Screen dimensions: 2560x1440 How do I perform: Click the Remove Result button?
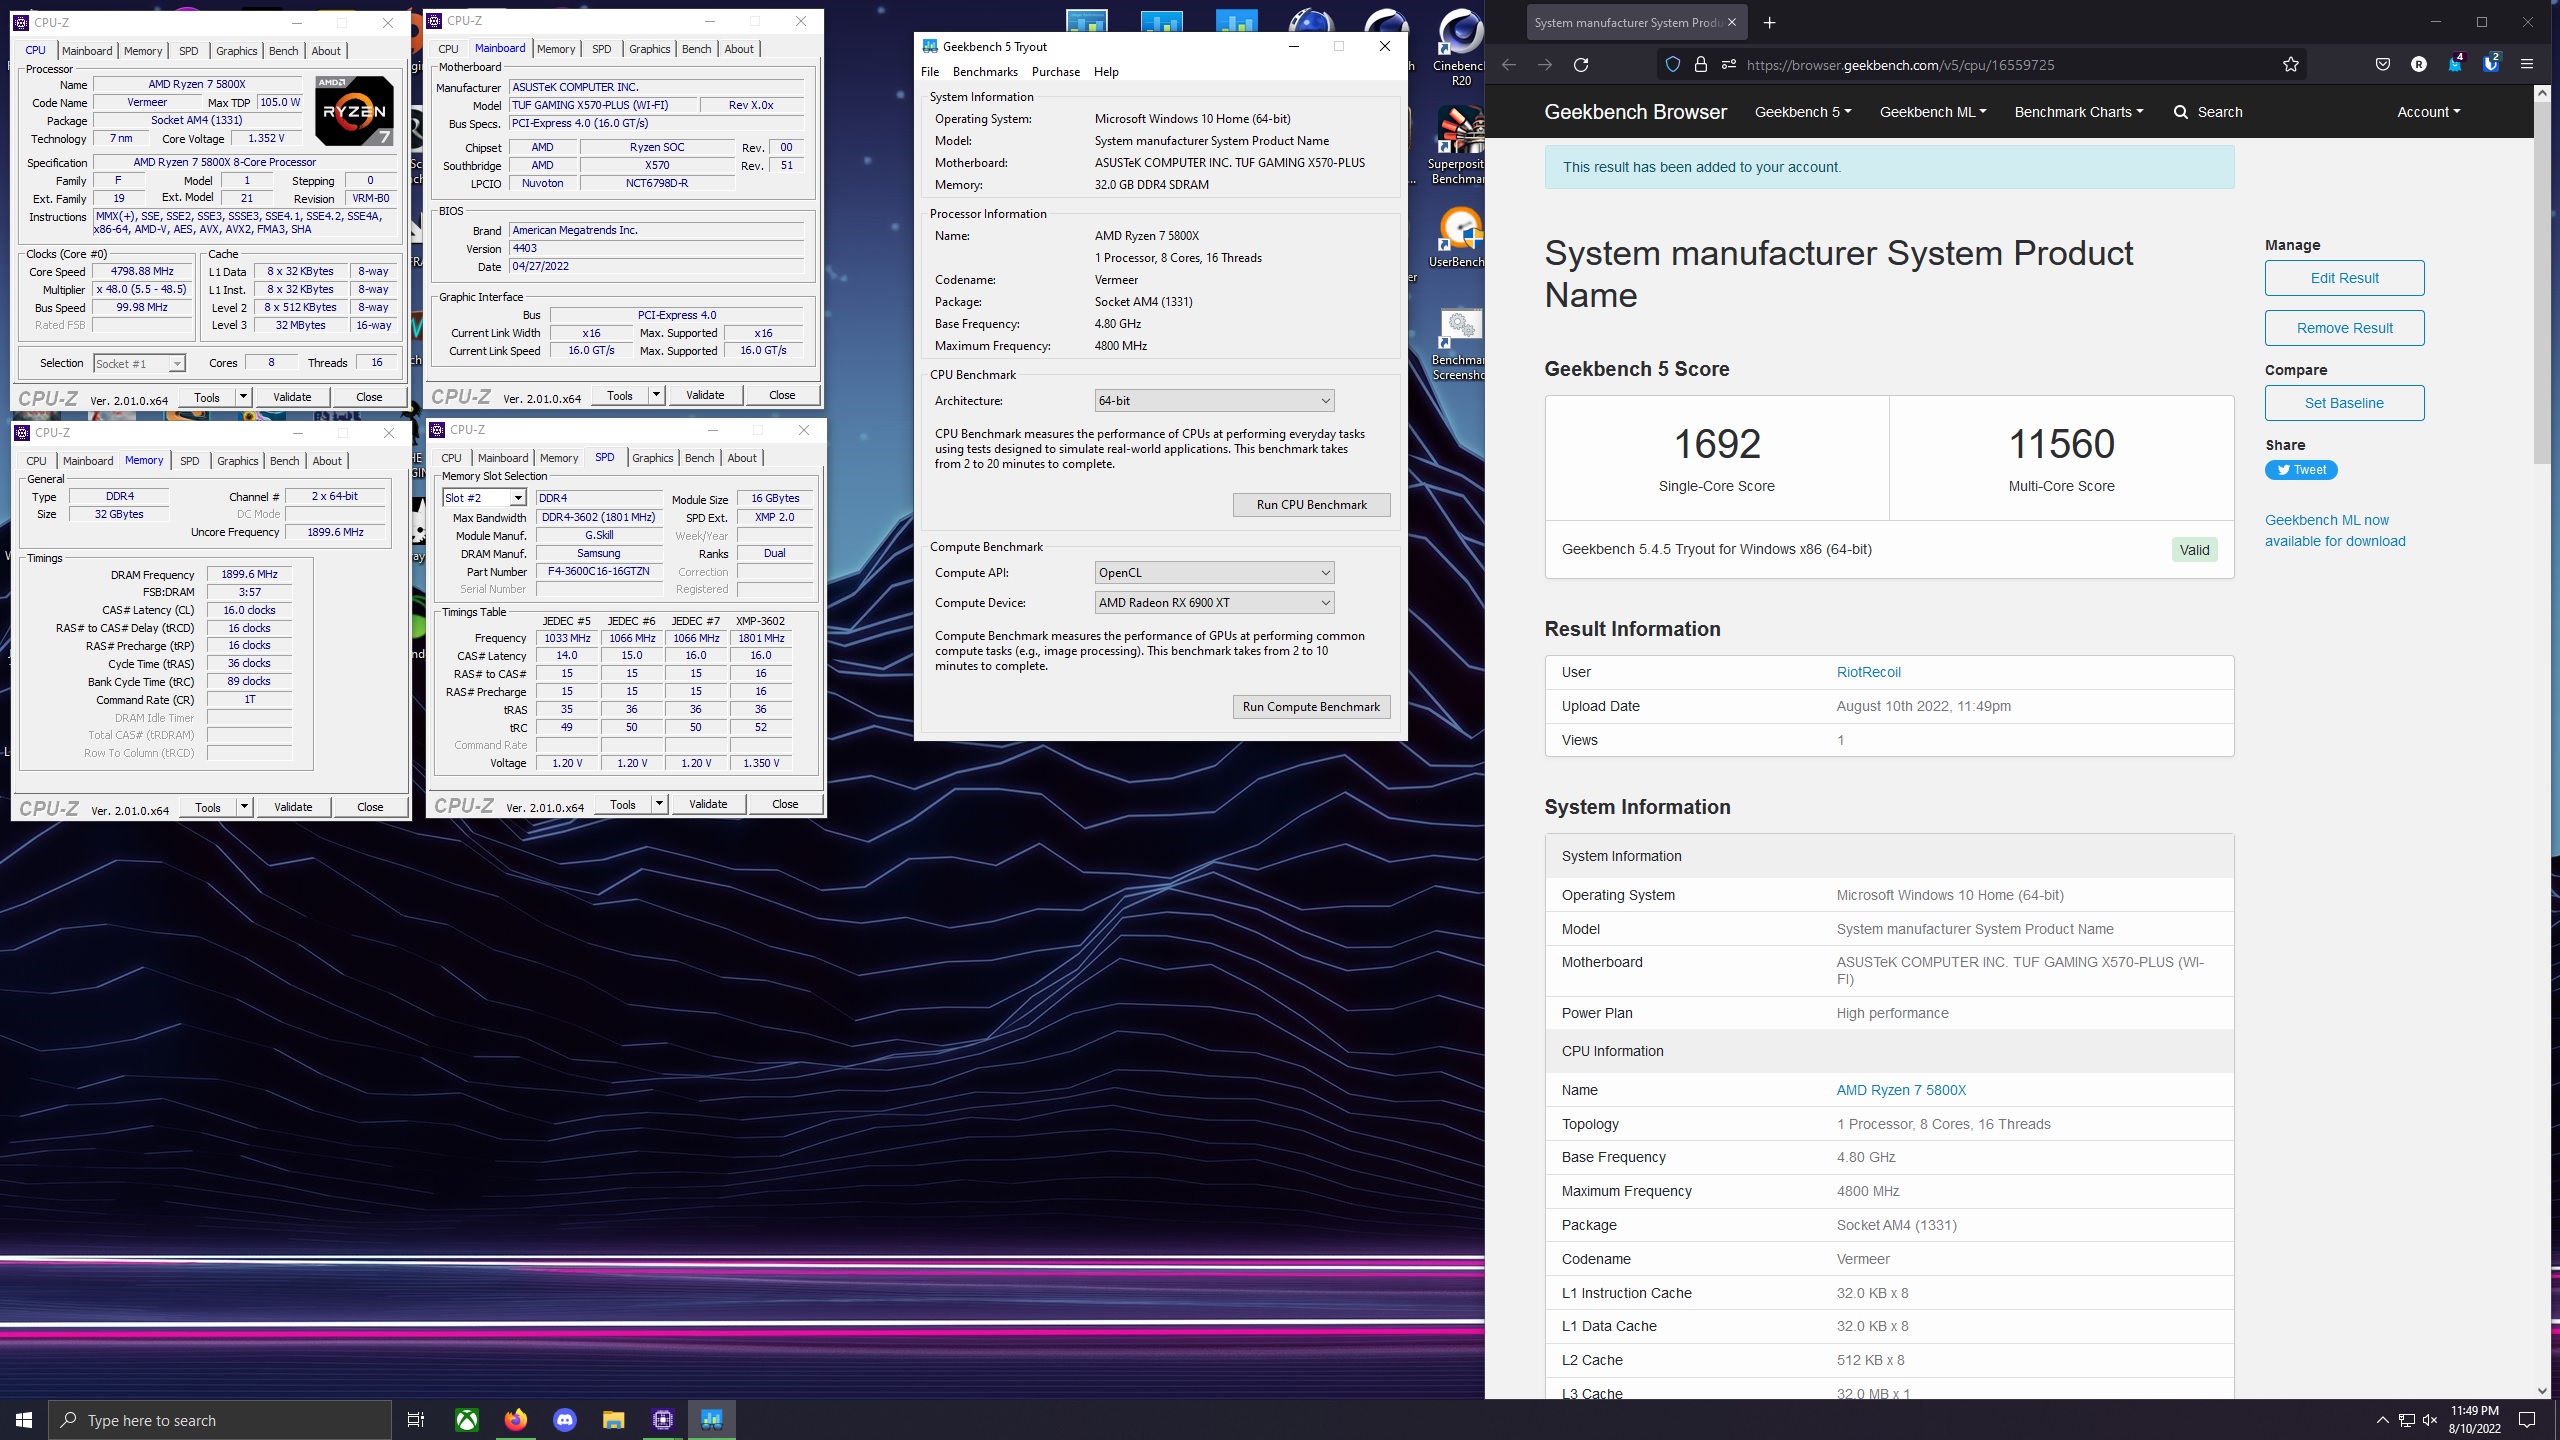2344,328
